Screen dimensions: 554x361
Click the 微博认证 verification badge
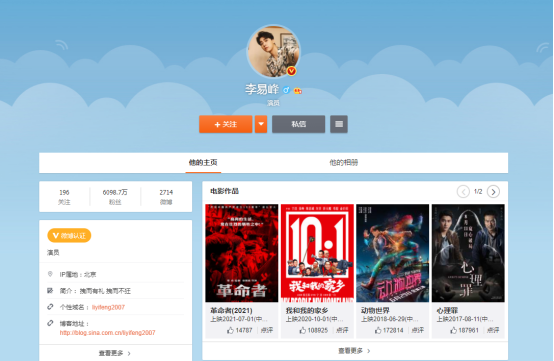[x=69, y=236]
